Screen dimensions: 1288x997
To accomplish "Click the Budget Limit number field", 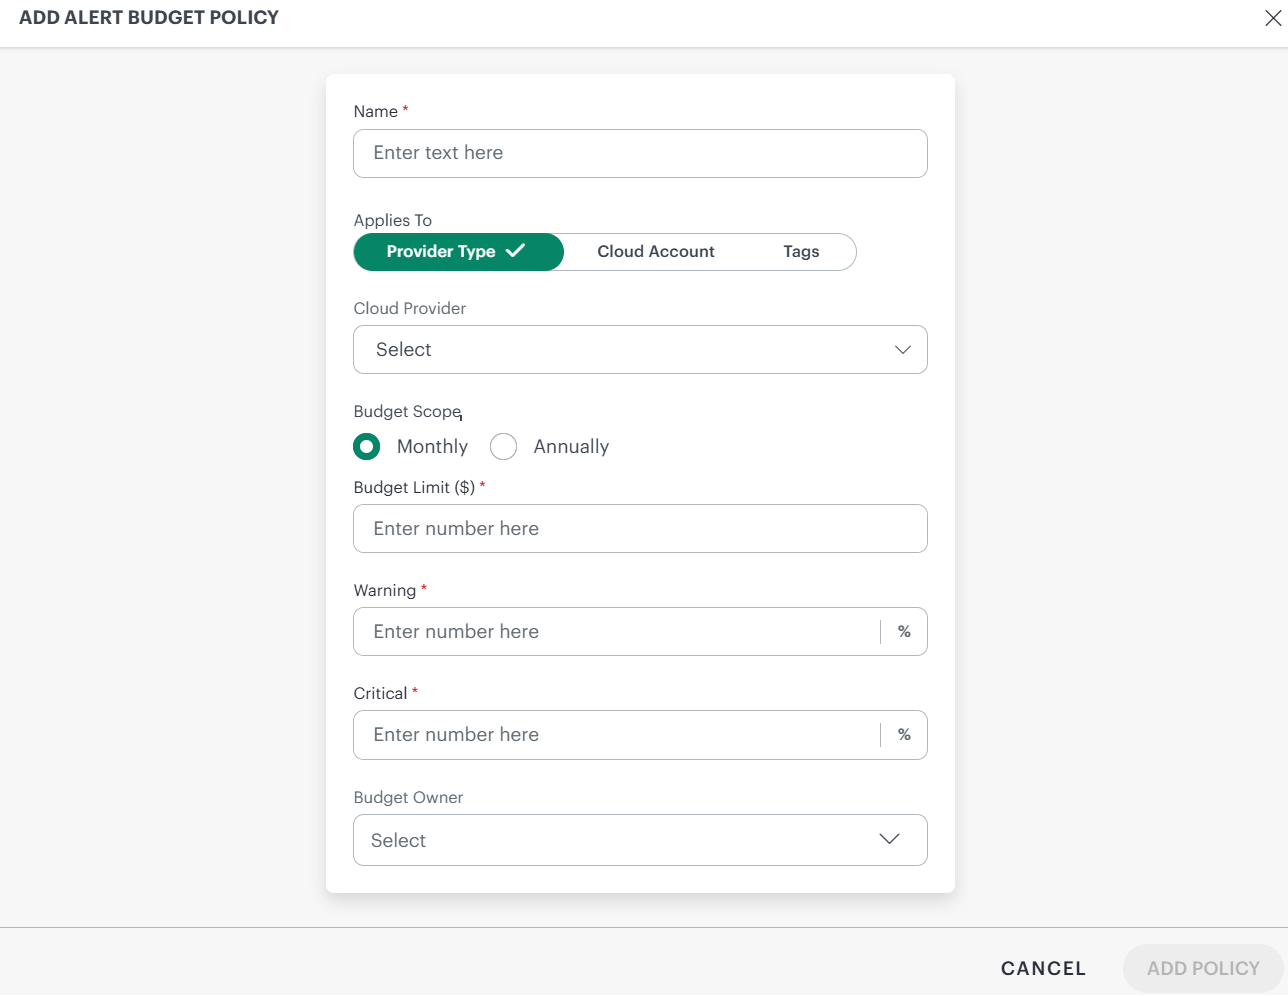I will click(640, 529).
